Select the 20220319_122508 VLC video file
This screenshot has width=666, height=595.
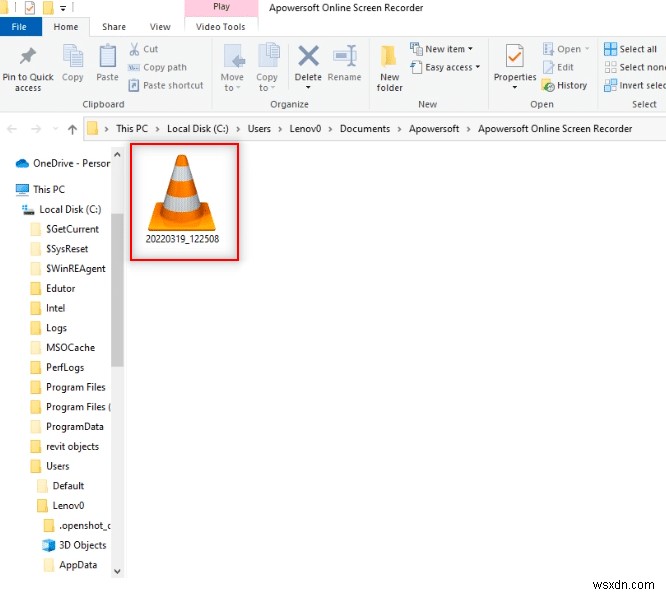pos(183,200)
